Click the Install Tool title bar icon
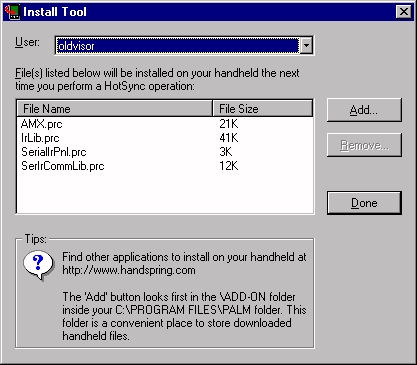This screenshot has height=365, width=417. click(x=12, y=12)
